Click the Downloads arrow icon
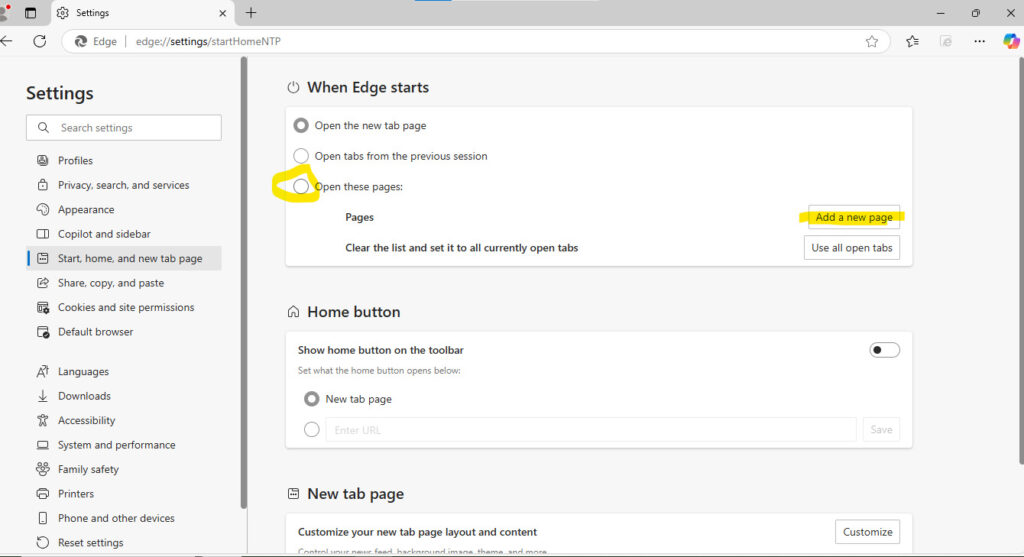This screenshot has height=557, width=1024. coord(42,396)
